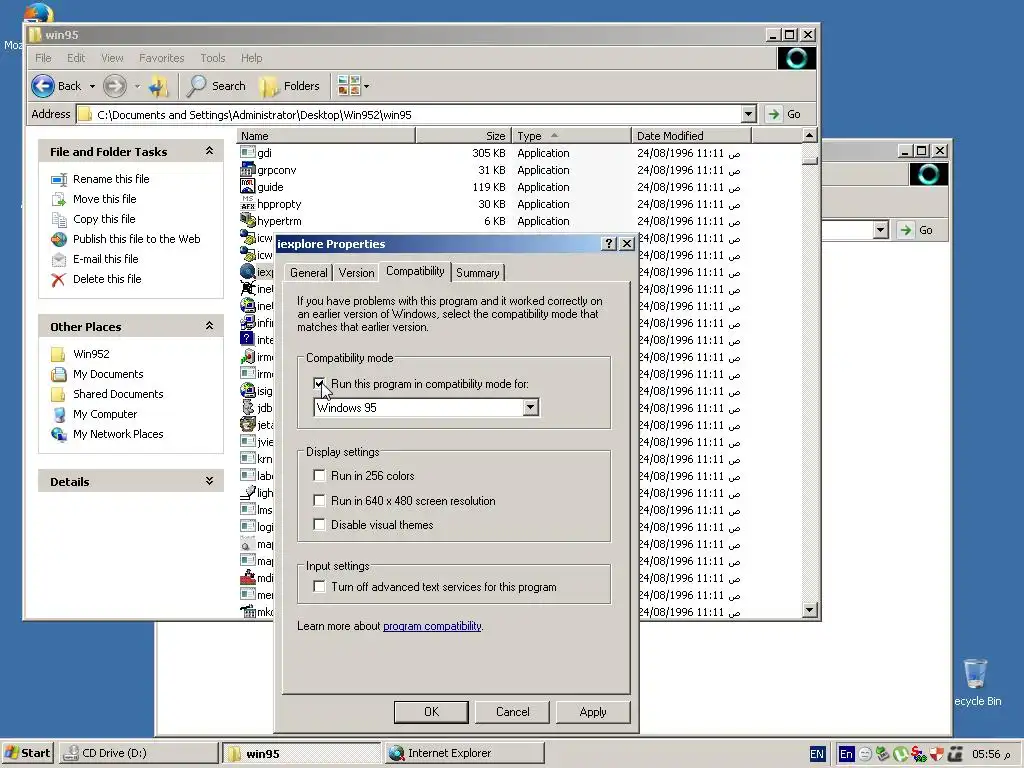
Task: Click the Start button on taskbar
Action: (x=28, y=753)
